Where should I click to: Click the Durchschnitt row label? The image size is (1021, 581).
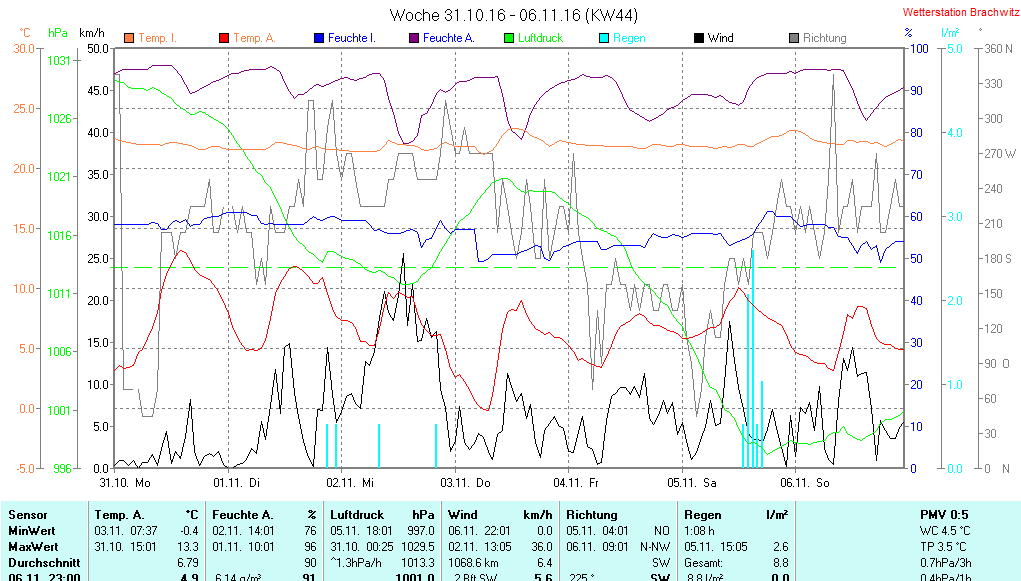[39, 563]
